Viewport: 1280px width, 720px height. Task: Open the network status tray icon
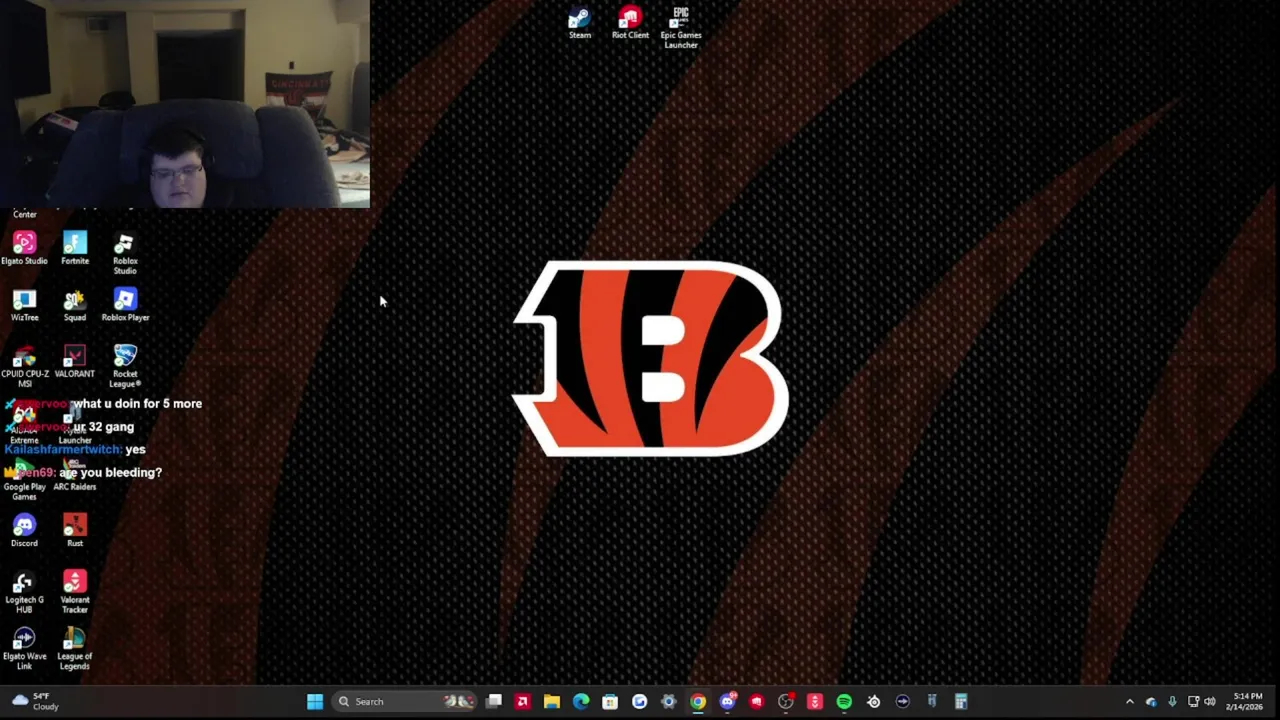coord(1193,701)
